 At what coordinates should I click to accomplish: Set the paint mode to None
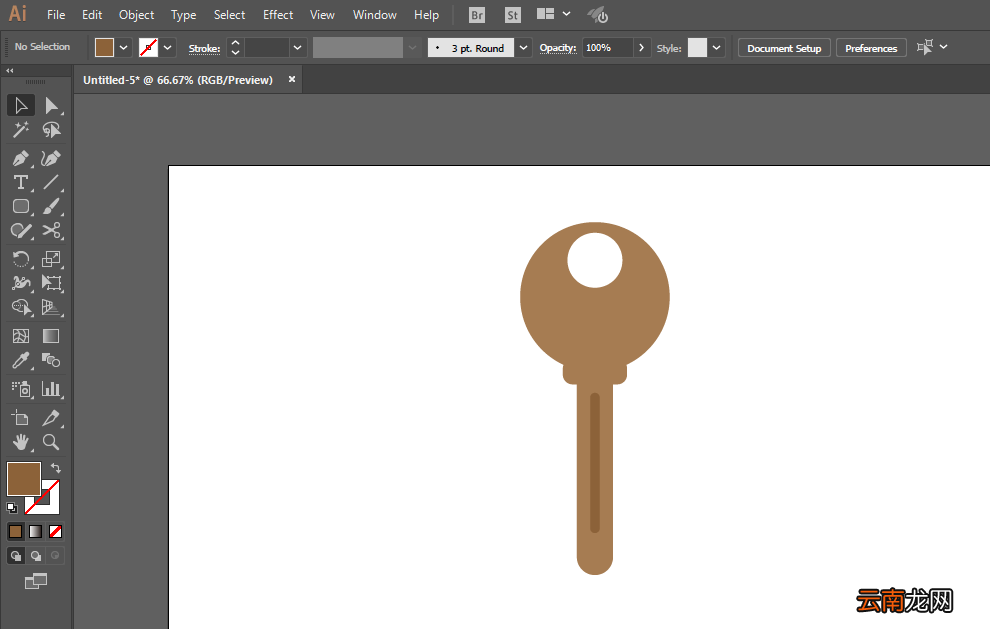click(56, 532)
